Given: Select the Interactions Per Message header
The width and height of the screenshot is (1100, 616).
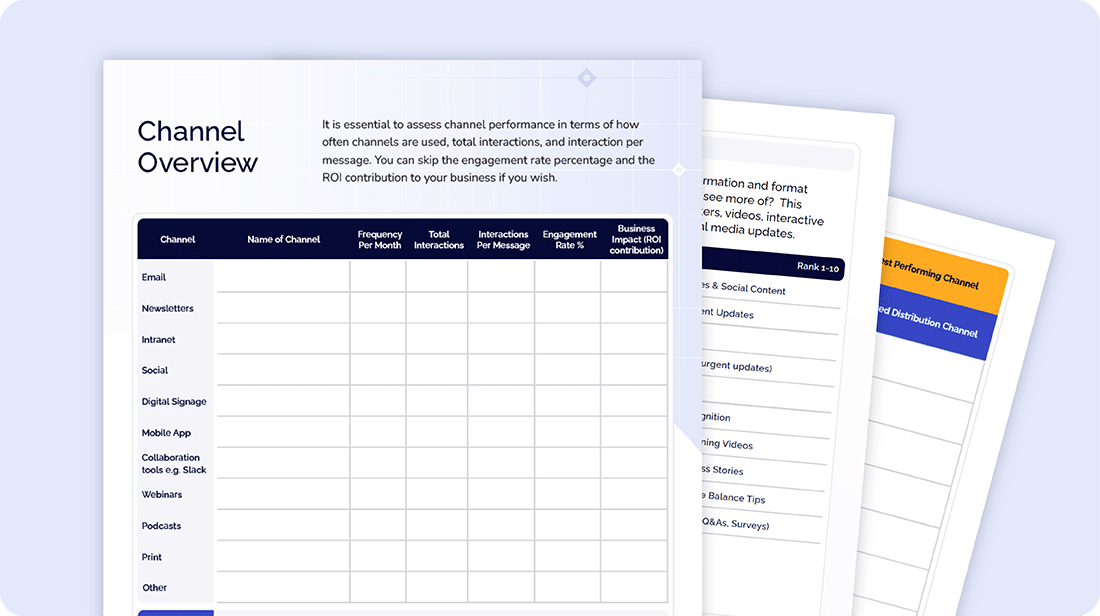Looking at the screenshot, I should [x=503, y=239].
